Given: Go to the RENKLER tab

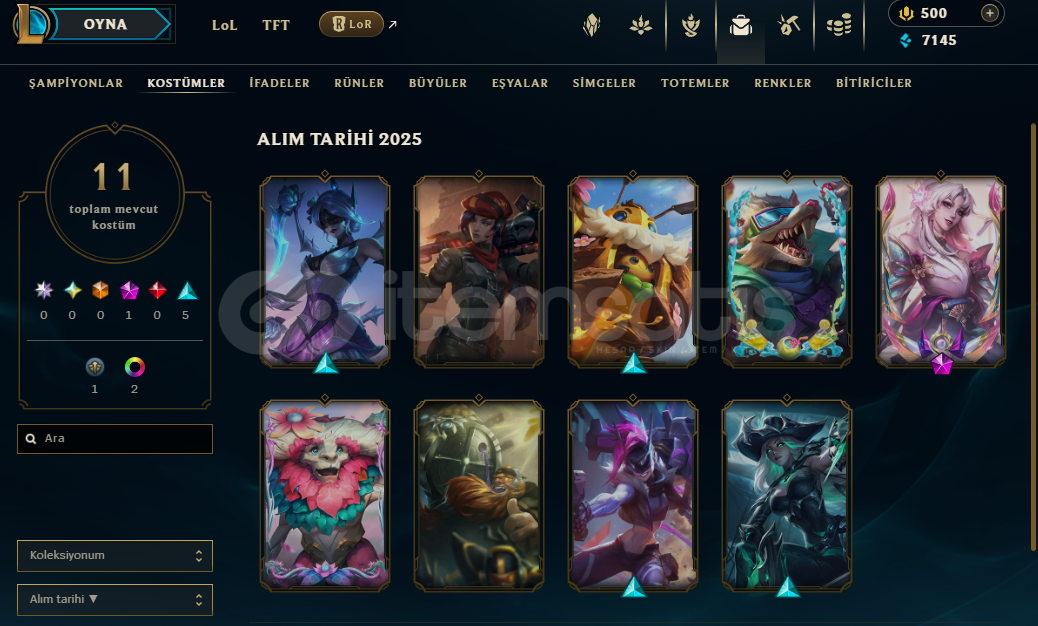Looking at the screenshot, I should point(782,83).
